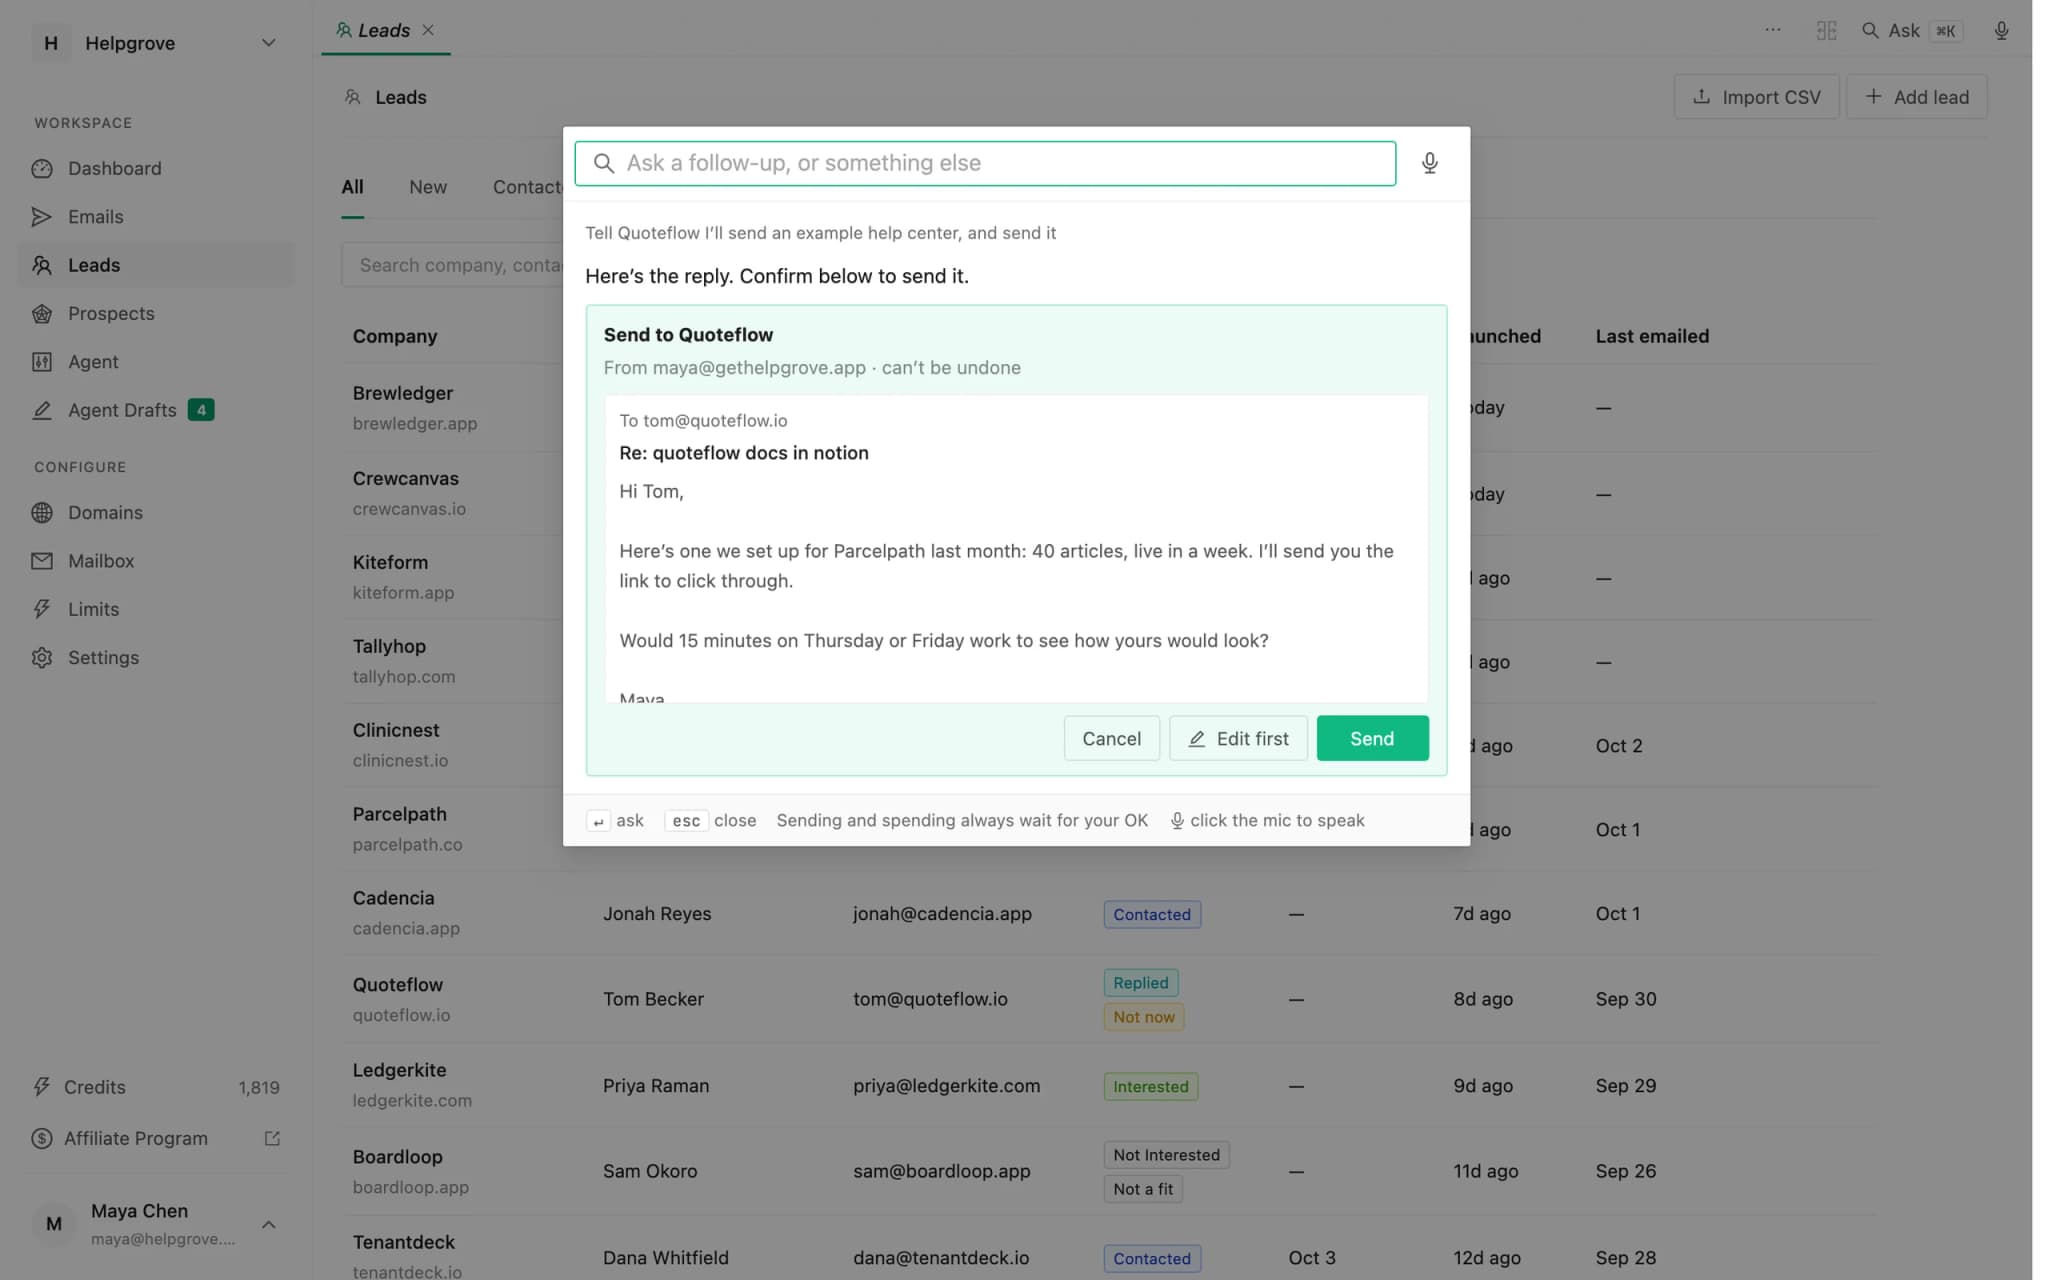This screenshot has height=1280, width=2048.
Task: Click the Replied tag for Quoteflow
Action: pyautogui.click(x=1140, y=983)
